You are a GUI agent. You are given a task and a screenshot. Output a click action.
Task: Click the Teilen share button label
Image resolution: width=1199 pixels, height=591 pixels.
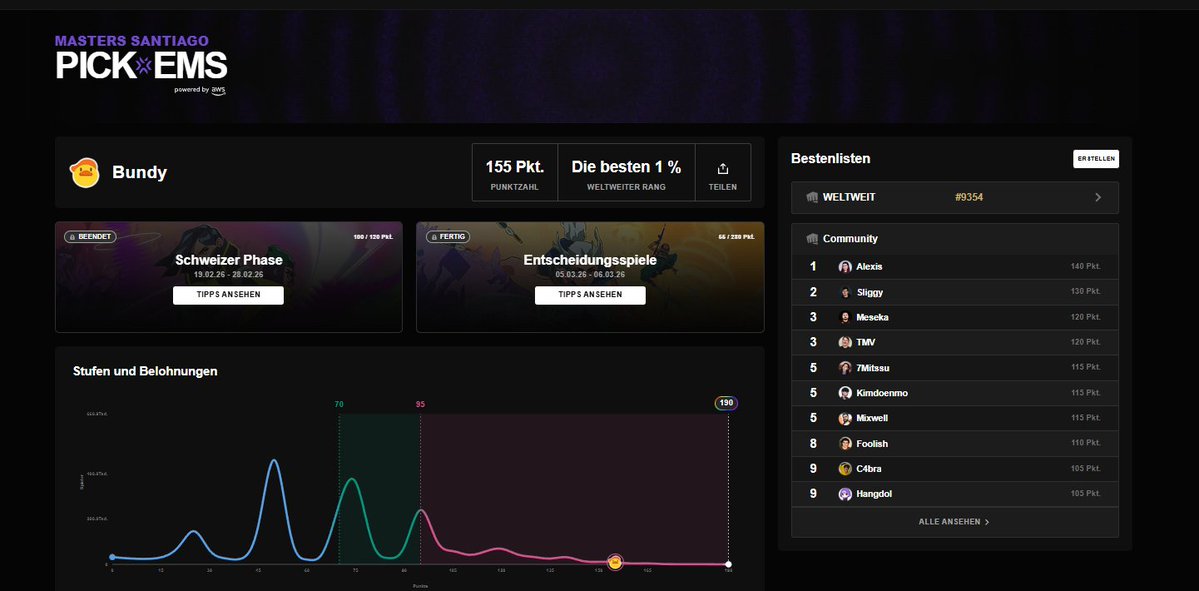coord(723,187)
